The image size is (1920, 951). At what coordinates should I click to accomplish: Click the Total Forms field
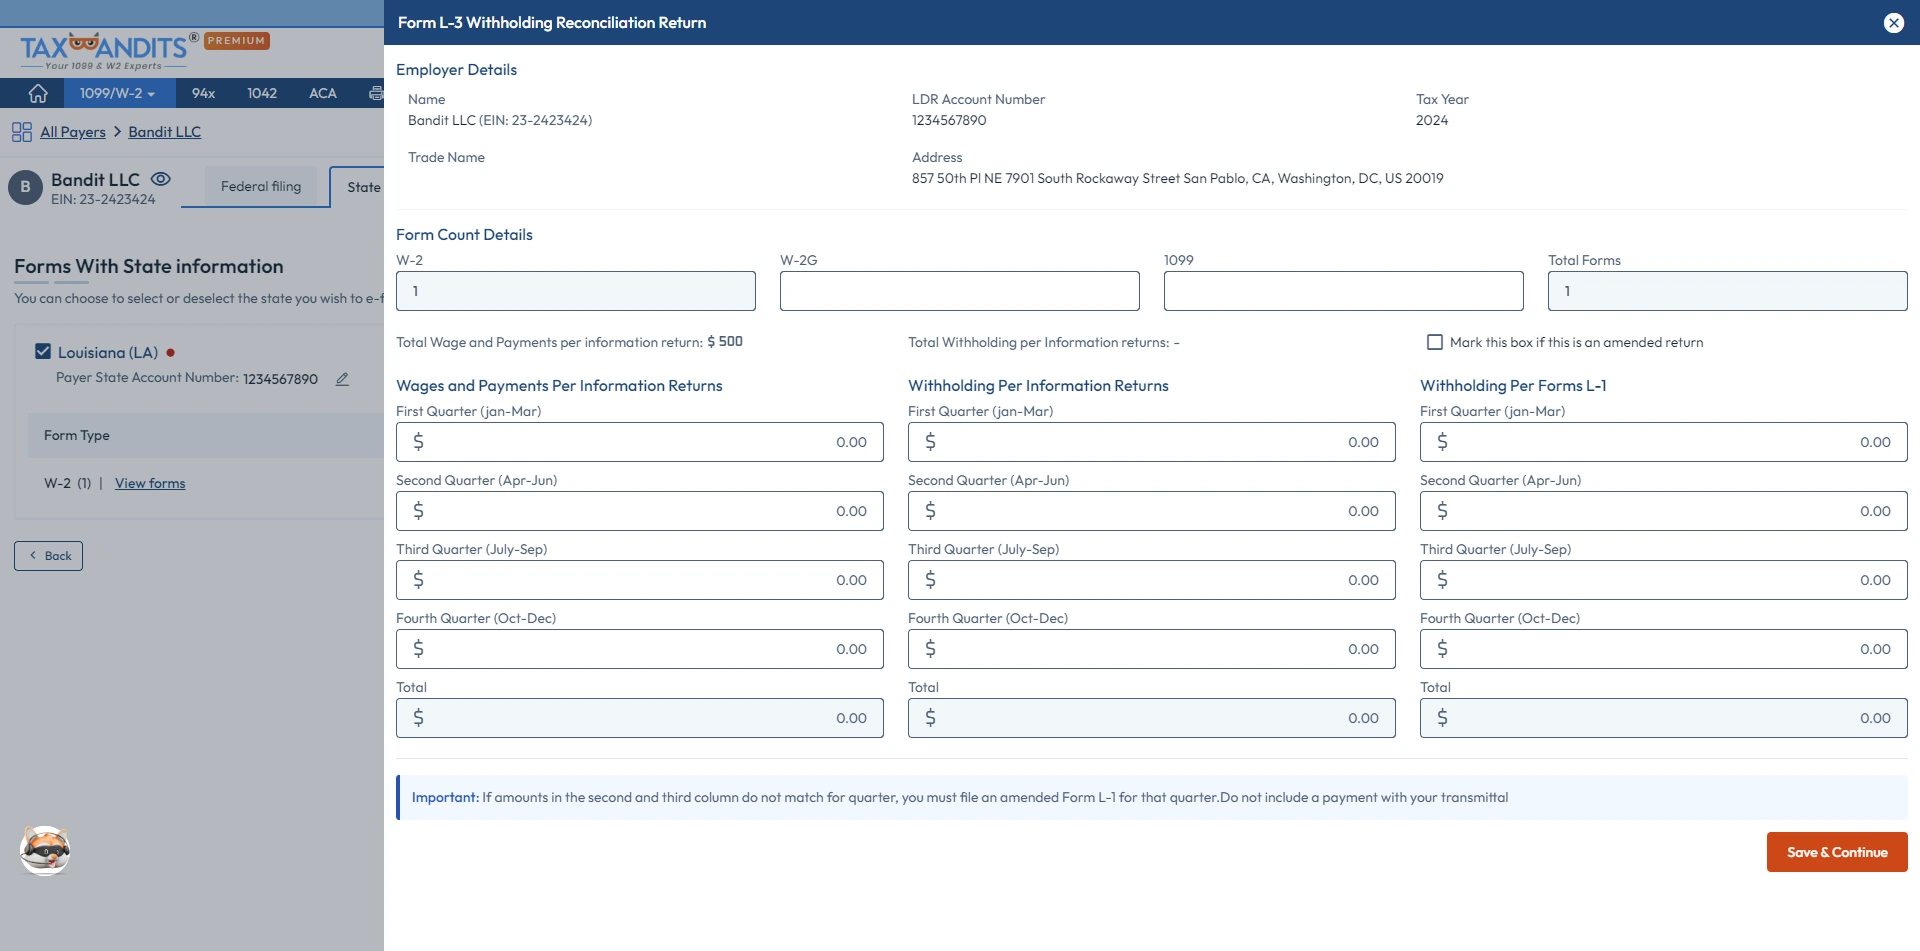pos(1728,291)
